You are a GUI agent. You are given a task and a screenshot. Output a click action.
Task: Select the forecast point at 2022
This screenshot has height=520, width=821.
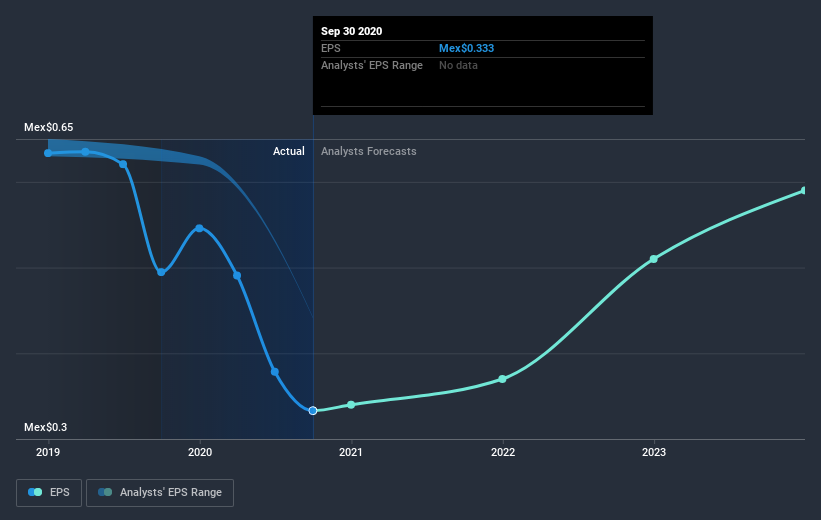502,379
